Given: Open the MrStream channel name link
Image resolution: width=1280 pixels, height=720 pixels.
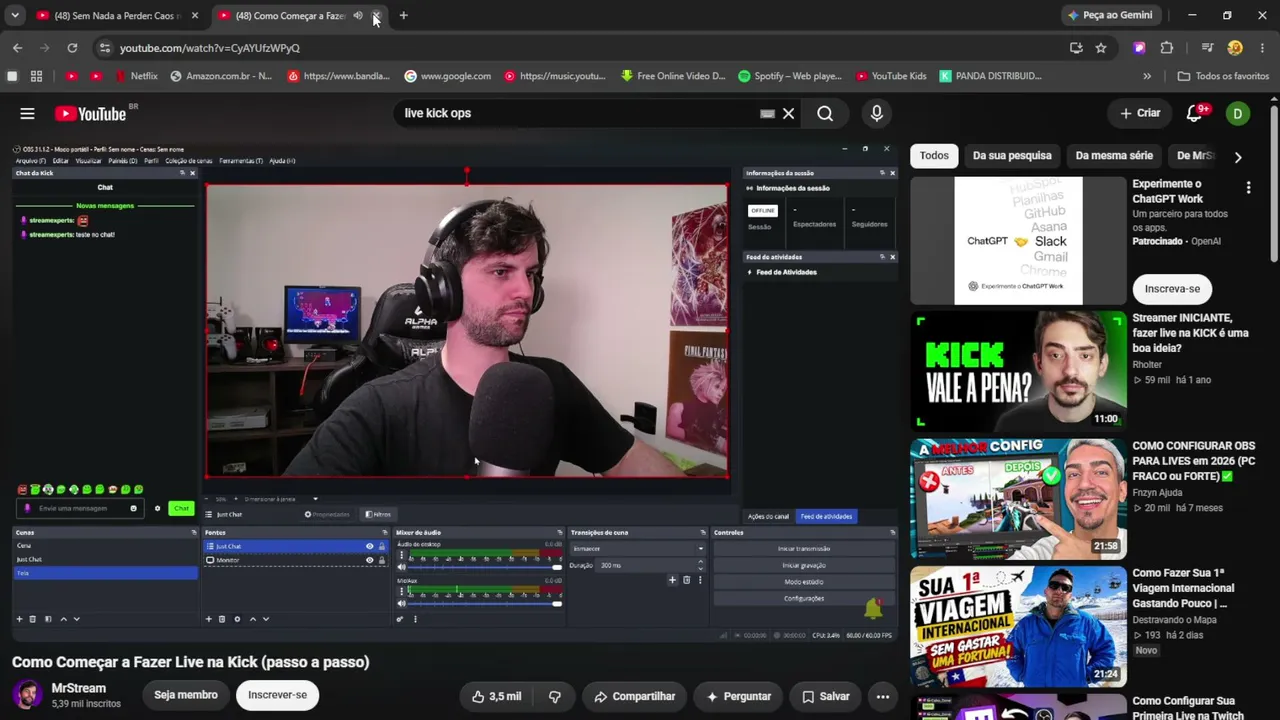Looking at the screenshot, I should pyautogui.click(x=79, y=688).
